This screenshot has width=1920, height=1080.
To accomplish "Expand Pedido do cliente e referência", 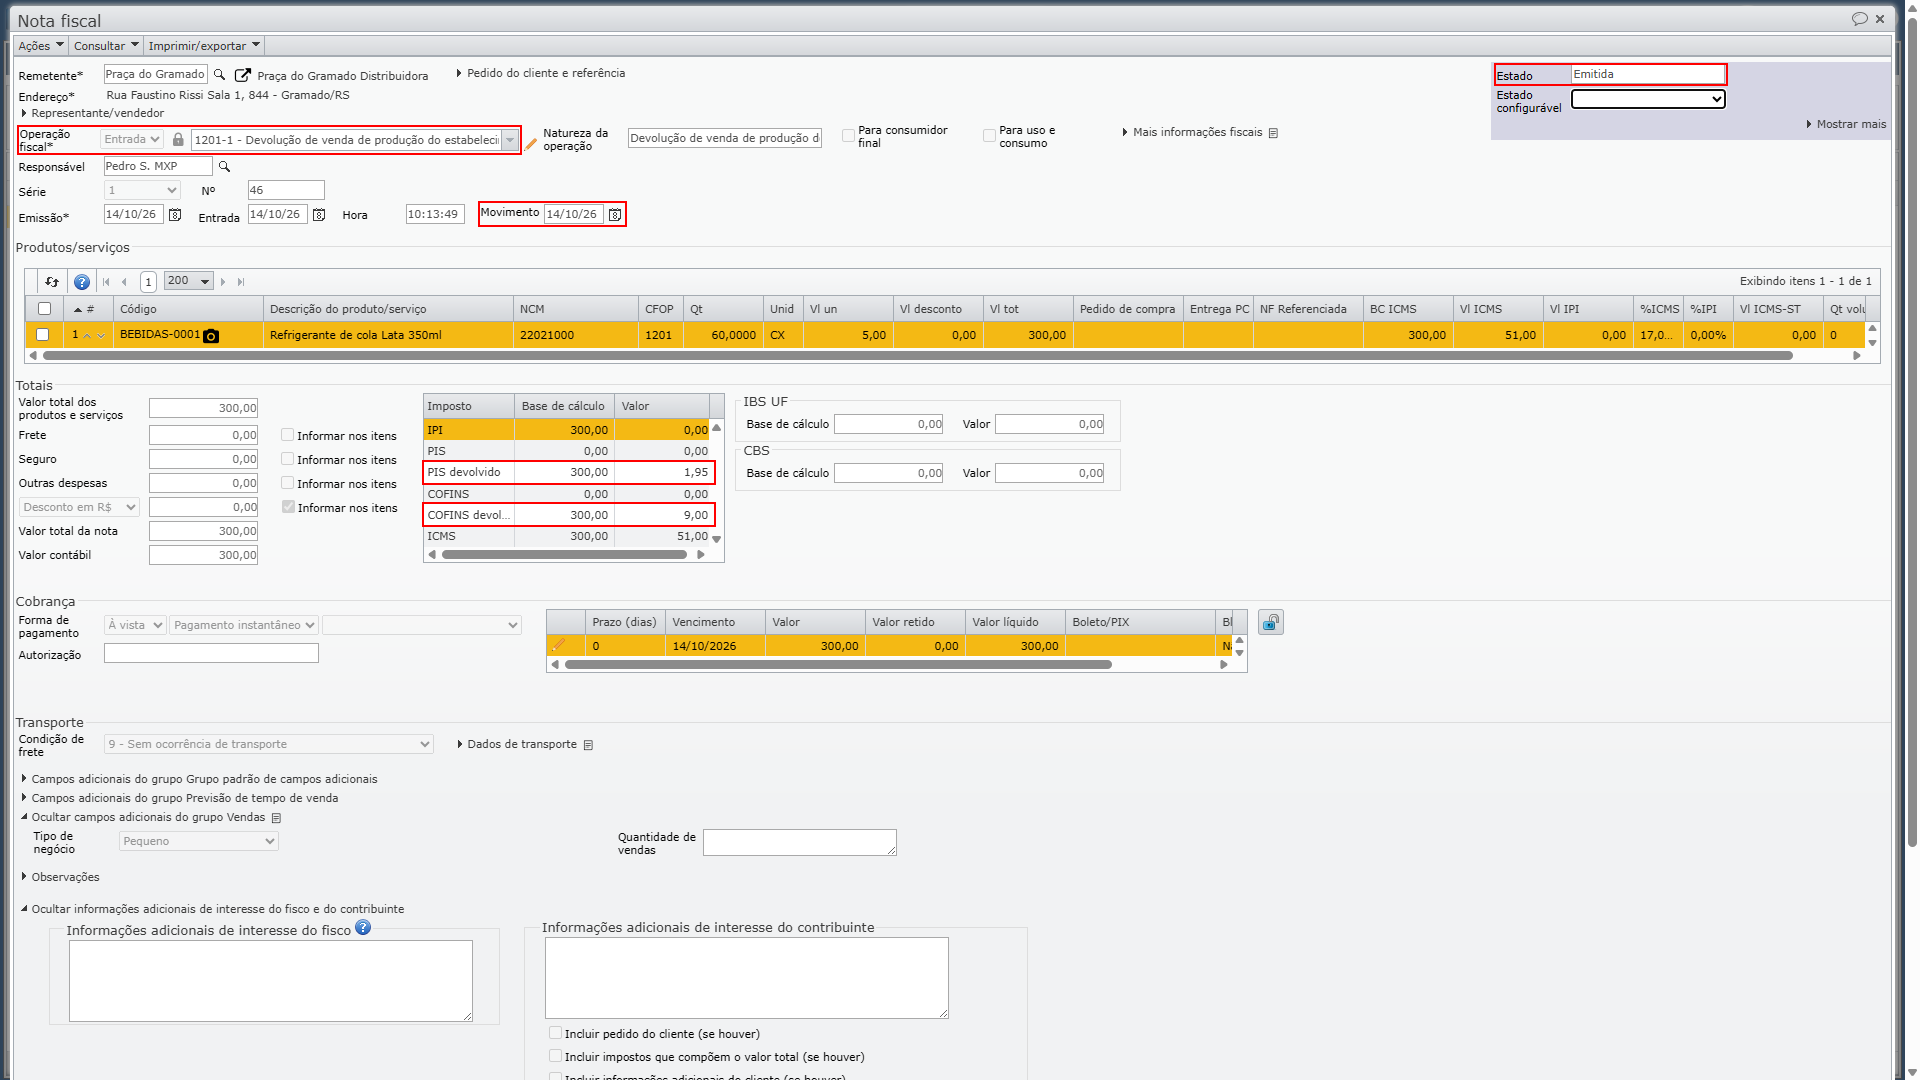I will point(541,73).
